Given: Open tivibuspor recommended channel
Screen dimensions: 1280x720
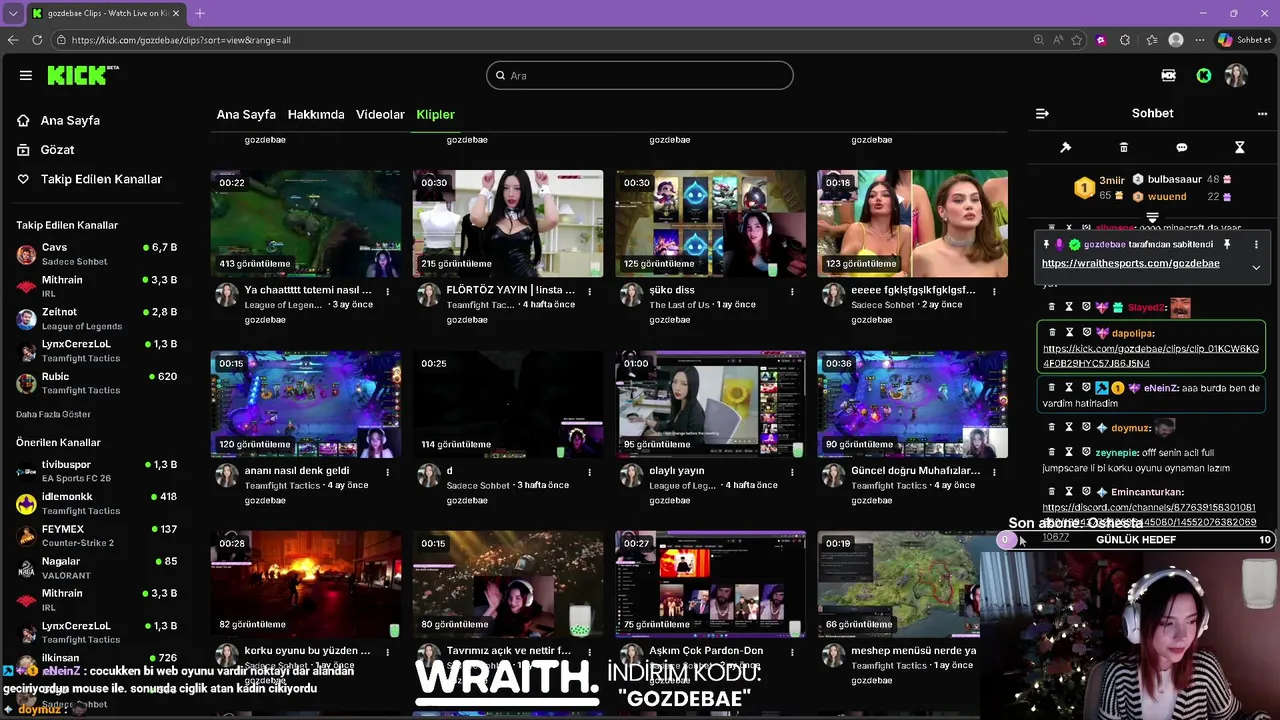Looking at the screenshot, I should pyautogui.click(x=97, y=471).
